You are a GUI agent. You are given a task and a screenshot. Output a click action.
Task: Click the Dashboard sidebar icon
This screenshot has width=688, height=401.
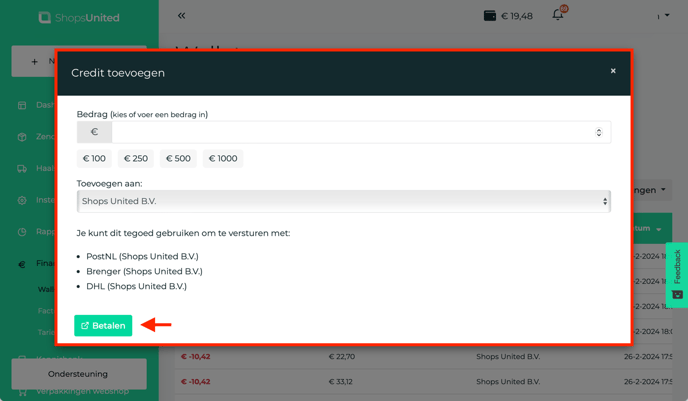tap(22, 105)
